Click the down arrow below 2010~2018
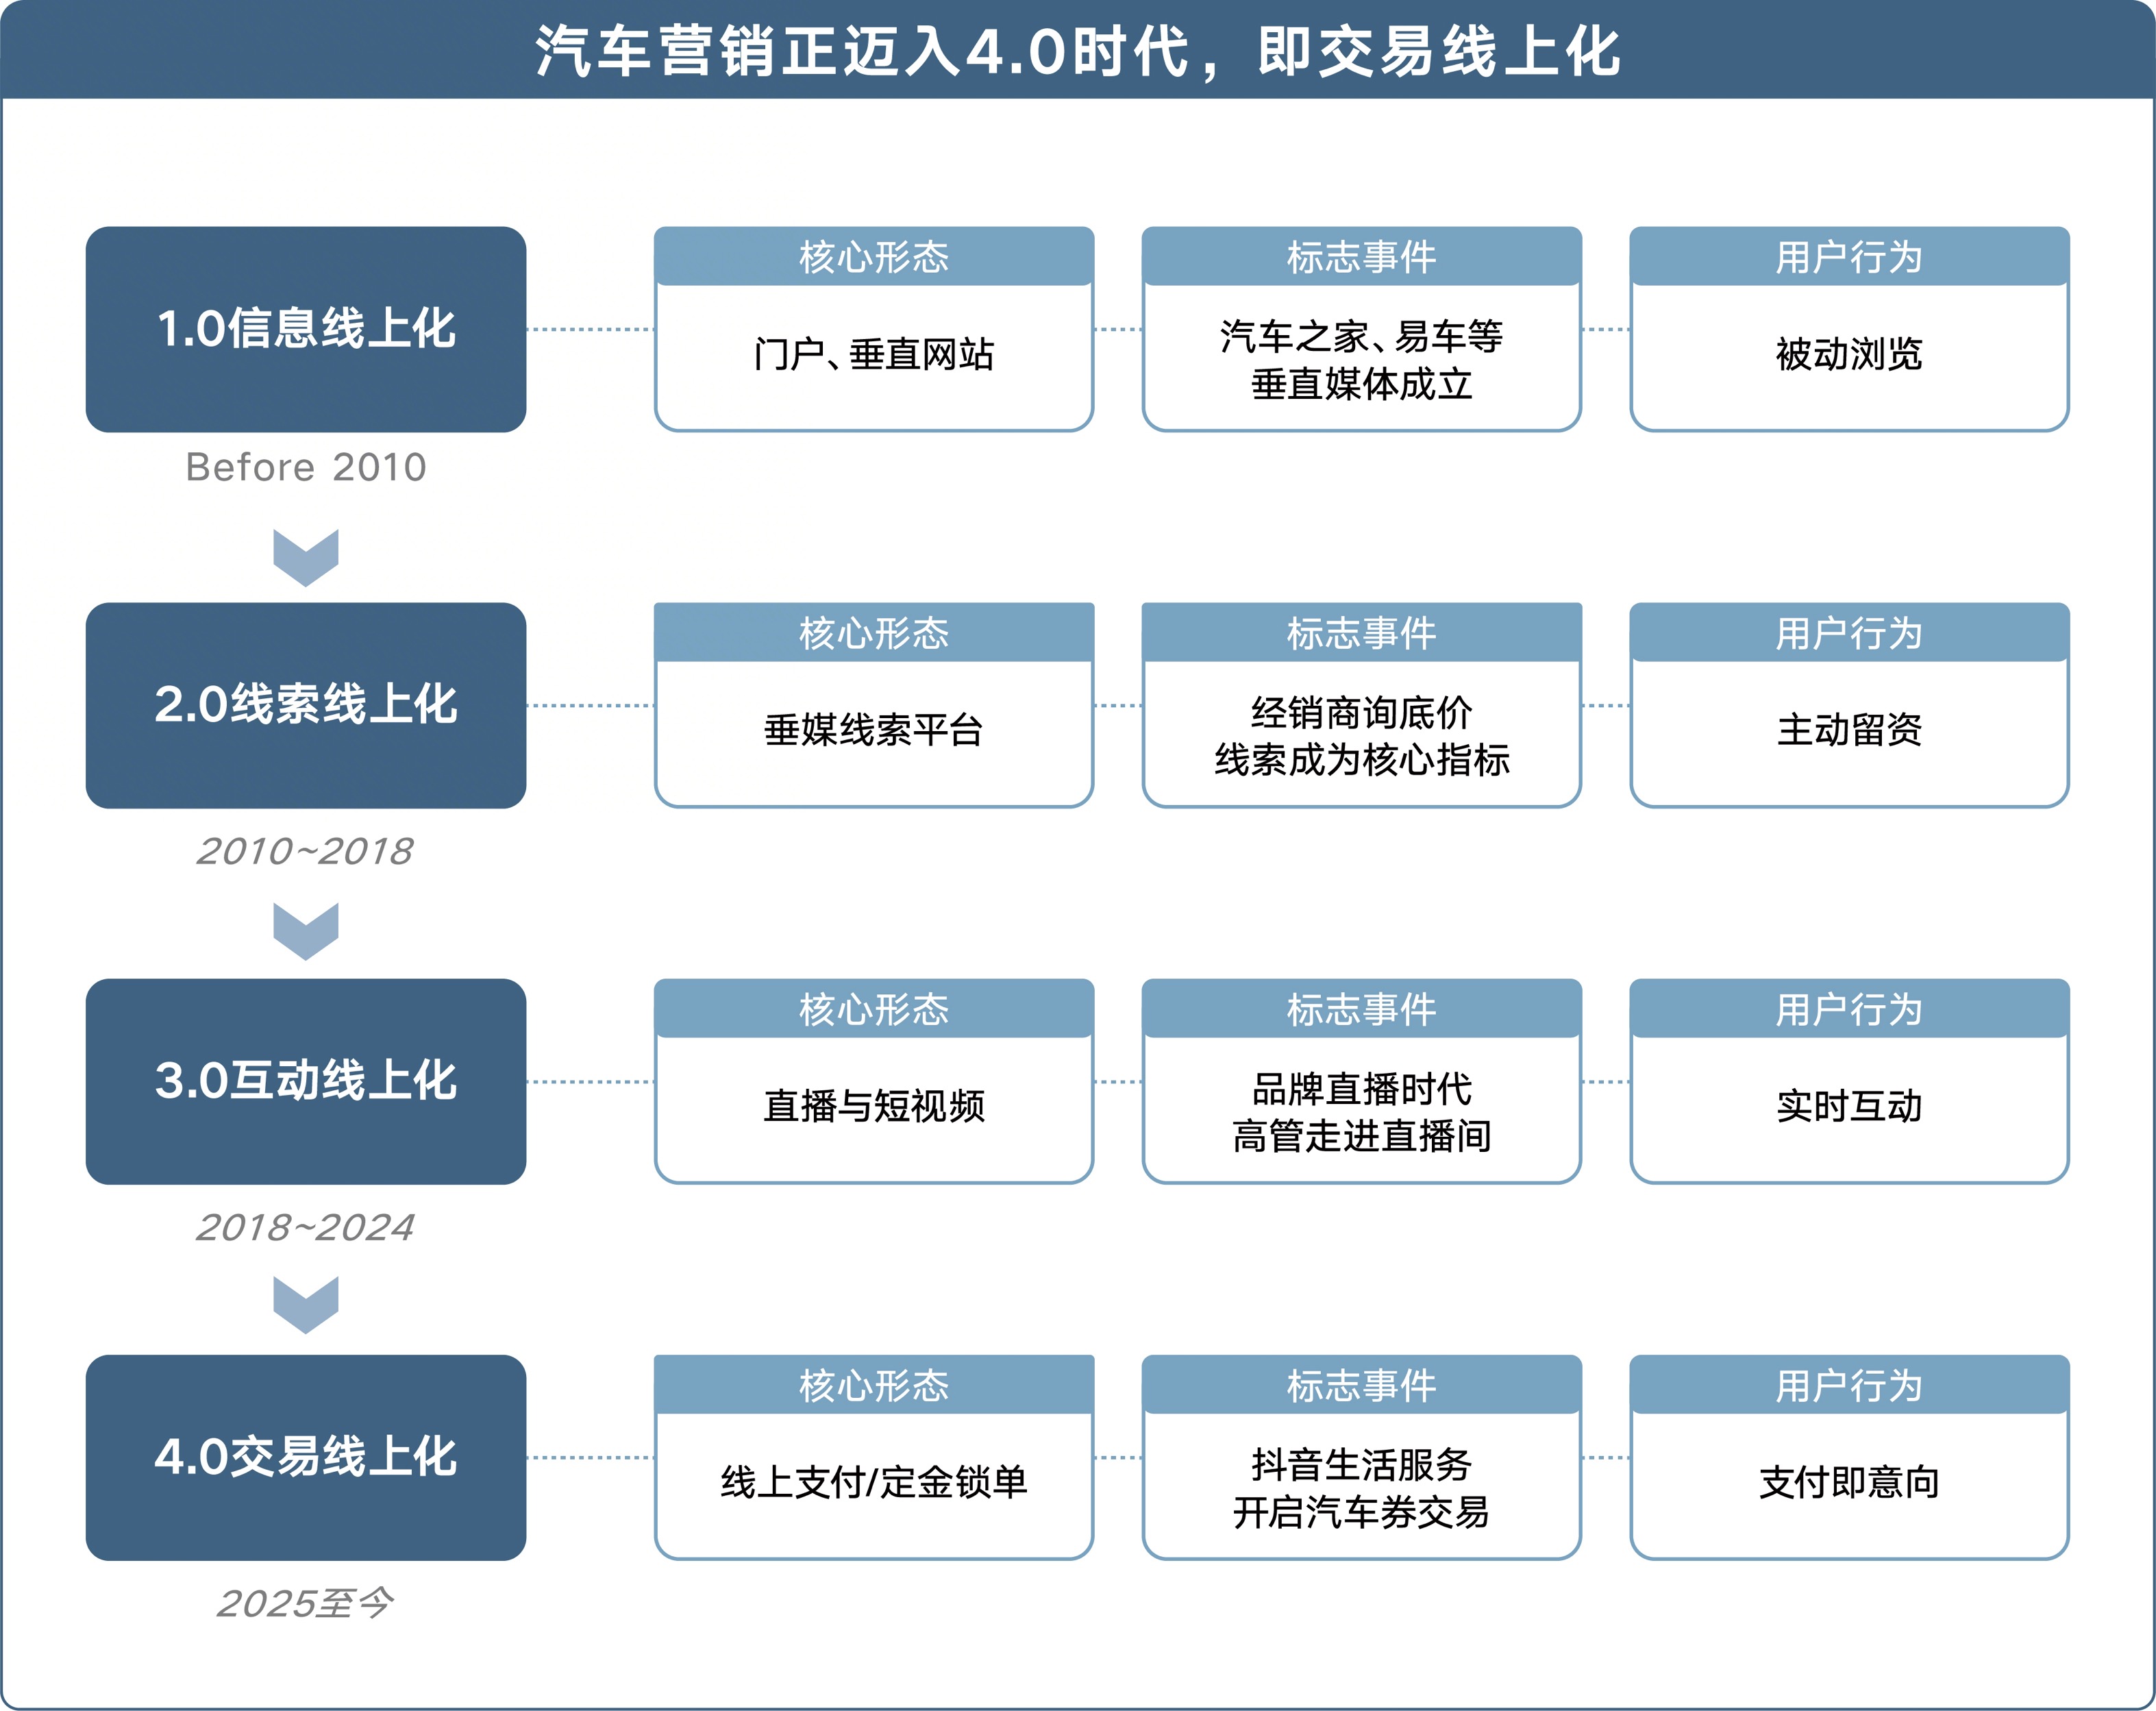The height and width of the screenshot is (1711, 2156). pyautogui.click(x=306, y=931)
